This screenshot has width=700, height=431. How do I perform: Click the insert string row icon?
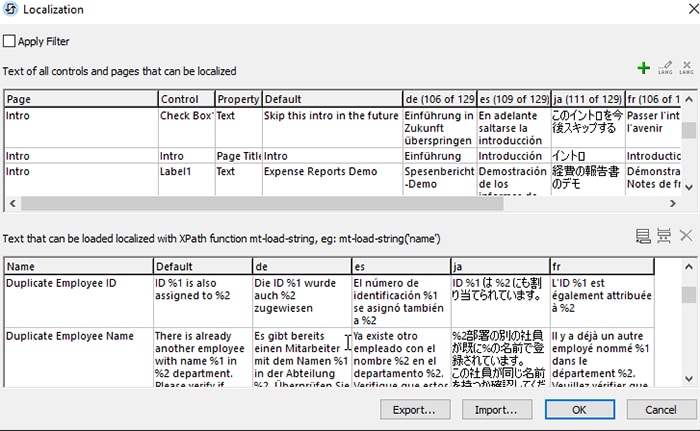click(664, 235)
